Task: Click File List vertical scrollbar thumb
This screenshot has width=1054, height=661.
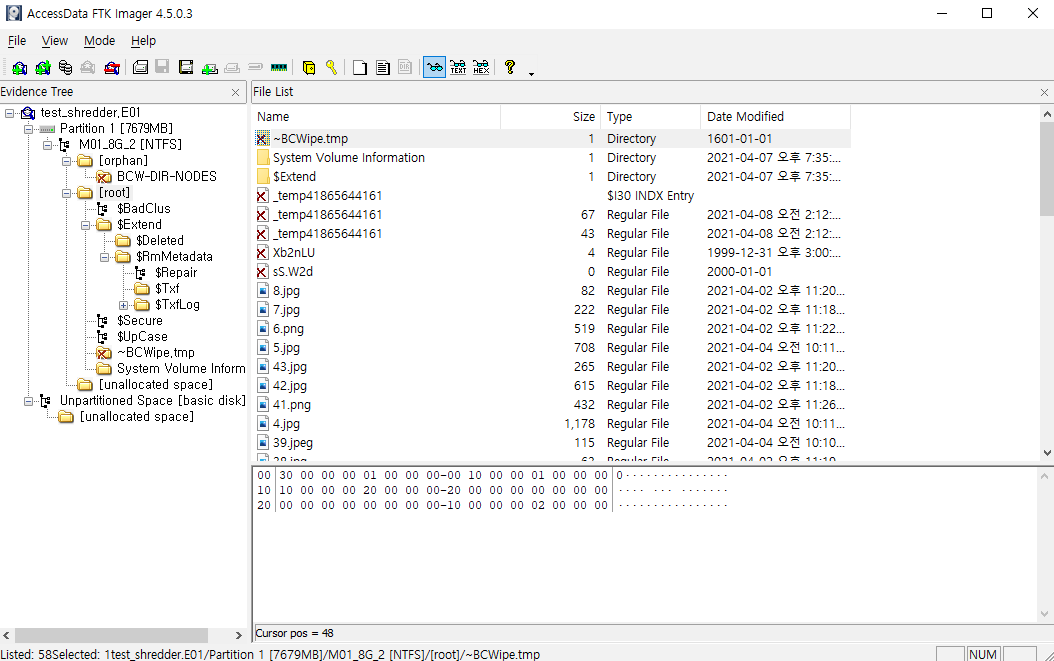Action: click(1047, 169)
